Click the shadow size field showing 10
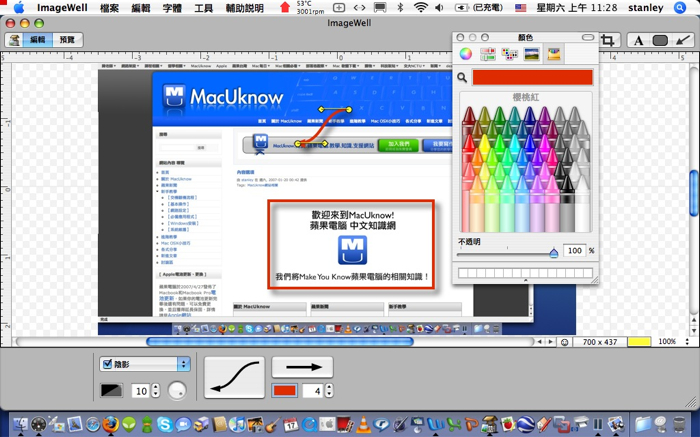 click(x=141, y=391)
